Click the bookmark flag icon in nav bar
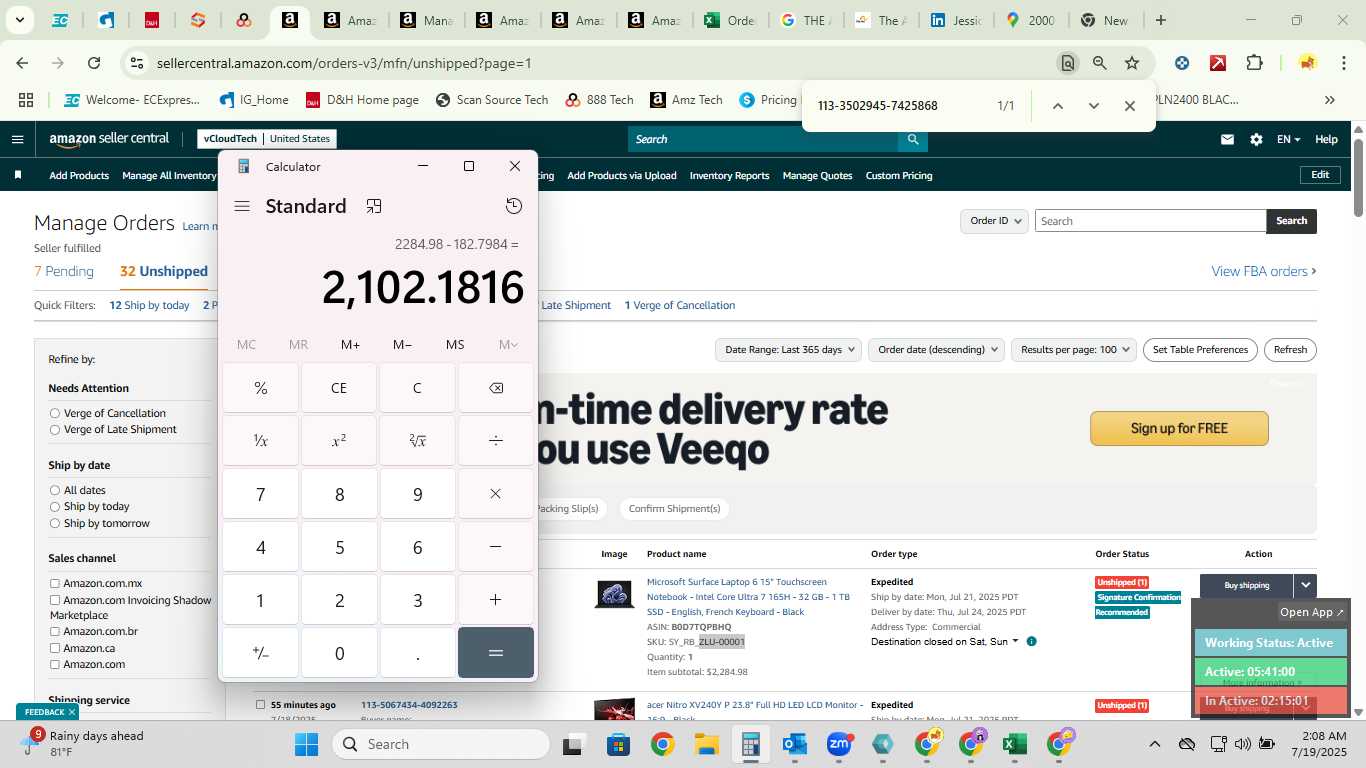The width and height of the screenshot is (1366, 768). pyautogui.click(x=18, y=175)
